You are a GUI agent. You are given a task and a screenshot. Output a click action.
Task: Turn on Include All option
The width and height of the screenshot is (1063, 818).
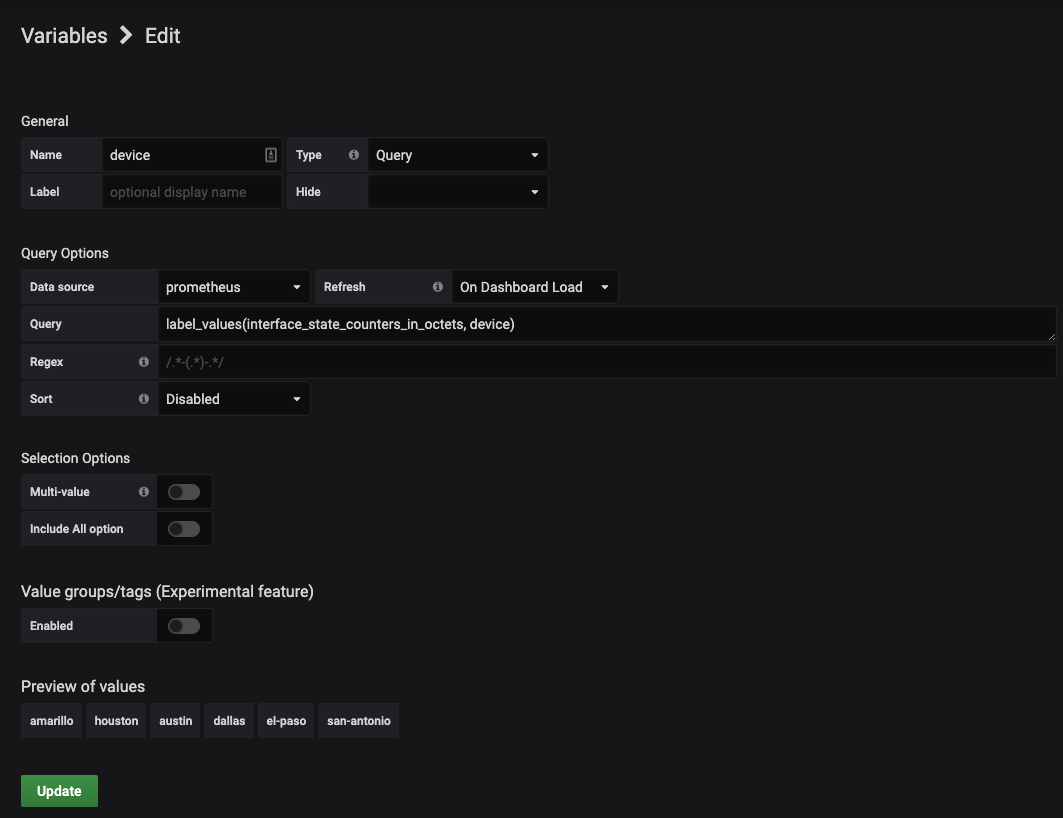pyautogui.click(x=184, y=528)
